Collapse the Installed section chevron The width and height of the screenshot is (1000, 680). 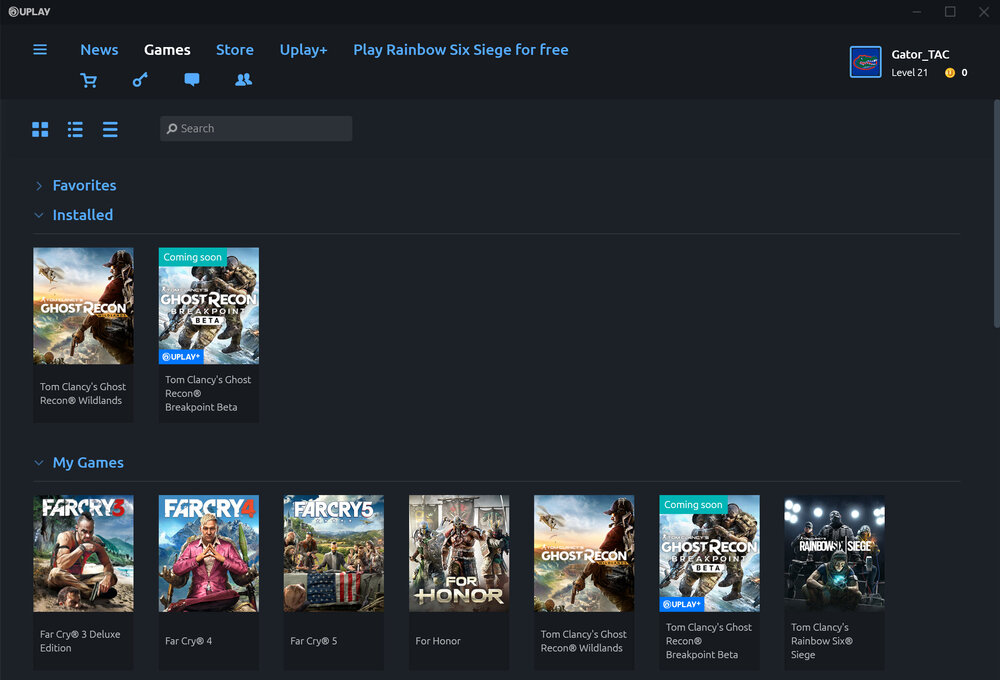tap(39, 216)
